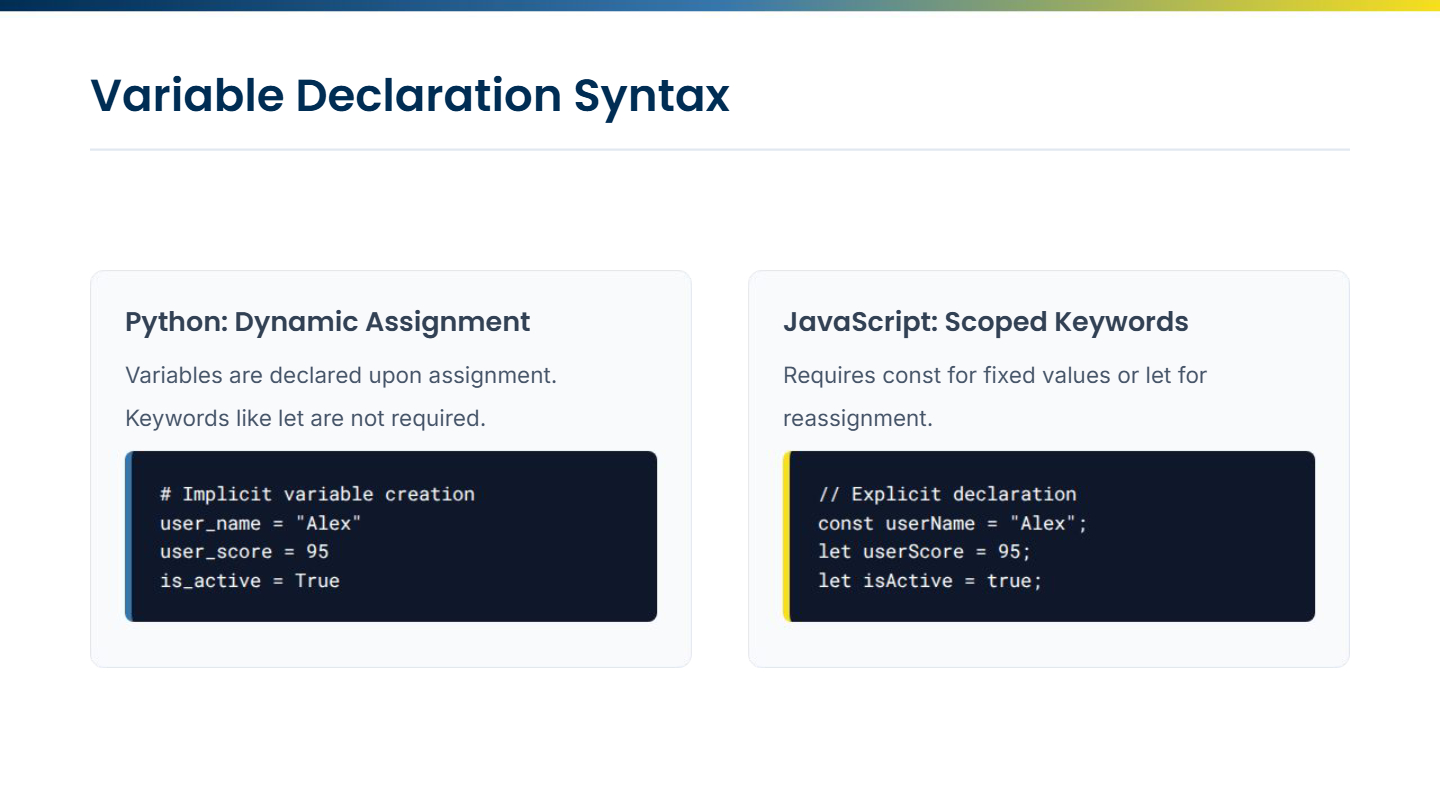Click the word "reassignment." in JavaScript card
Screen dimensions: 1440x810
click(857, 418)
